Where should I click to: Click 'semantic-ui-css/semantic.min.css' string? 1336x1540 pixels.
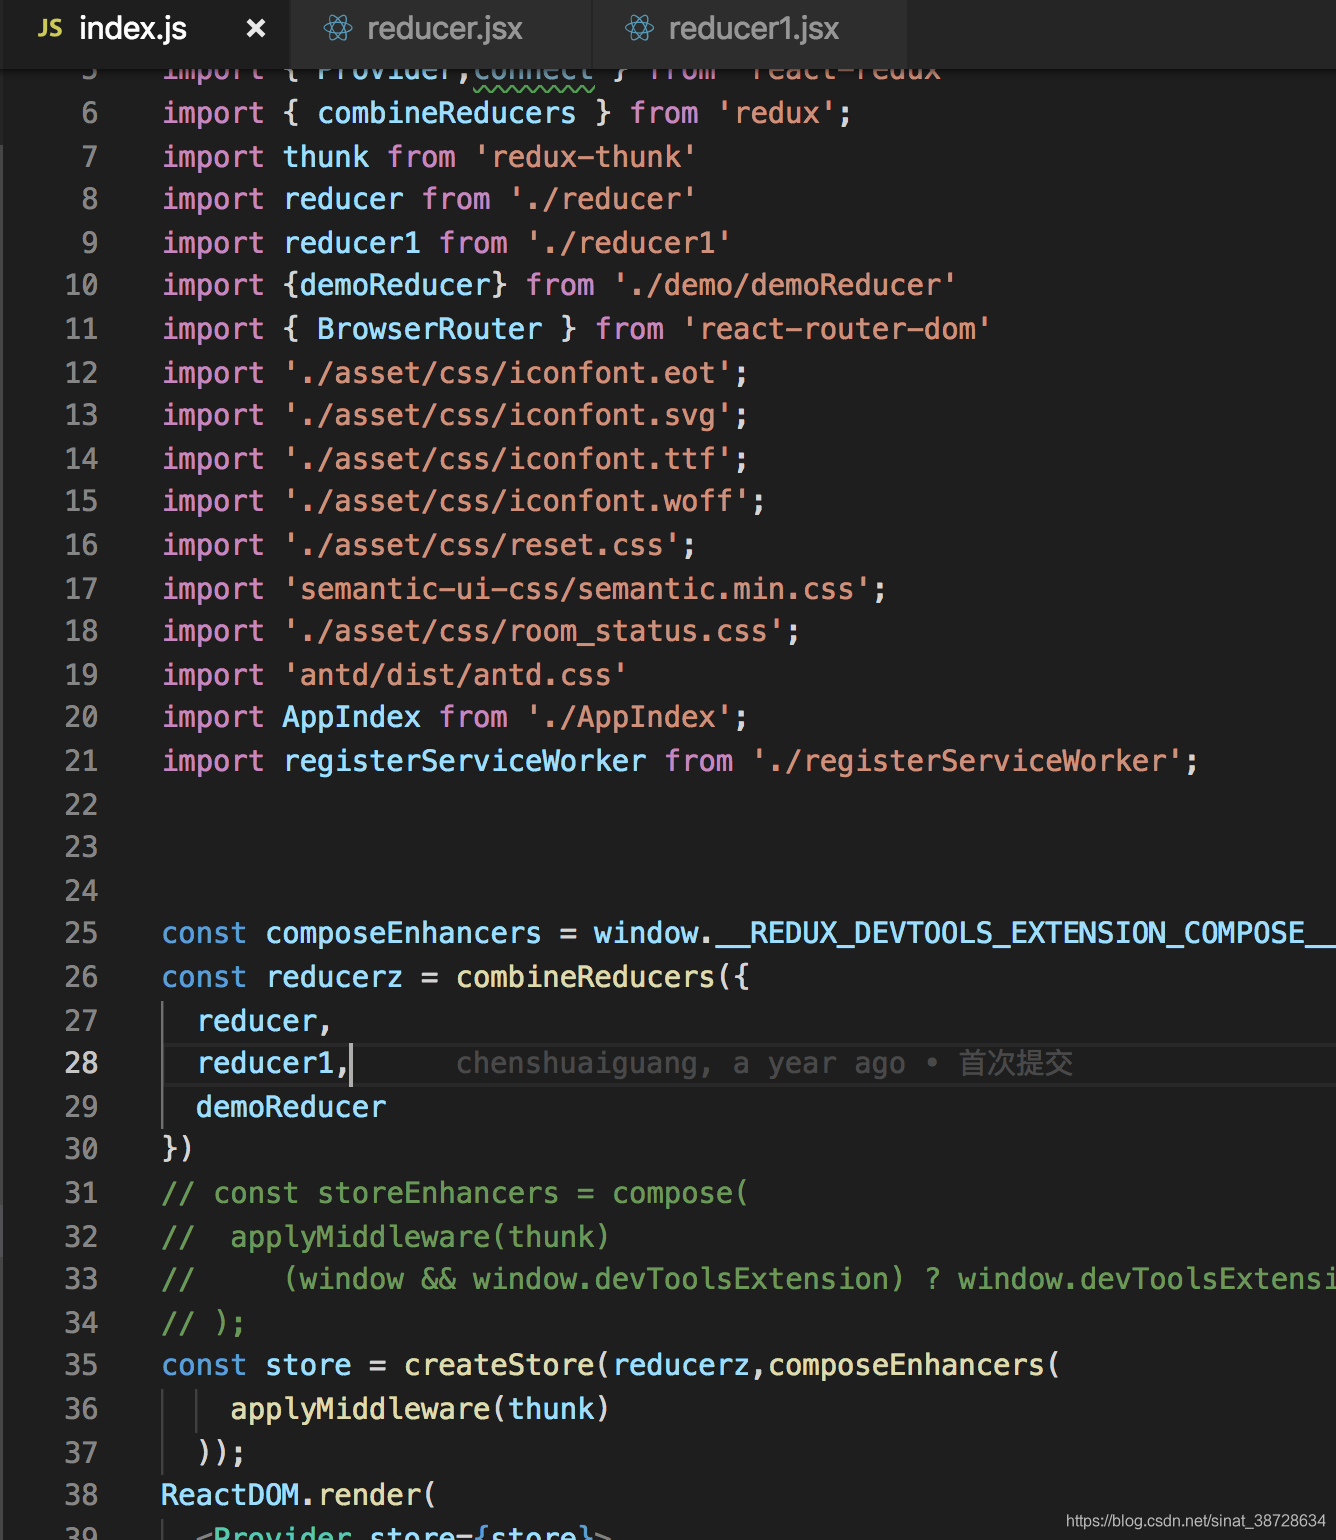pos(577,589)
